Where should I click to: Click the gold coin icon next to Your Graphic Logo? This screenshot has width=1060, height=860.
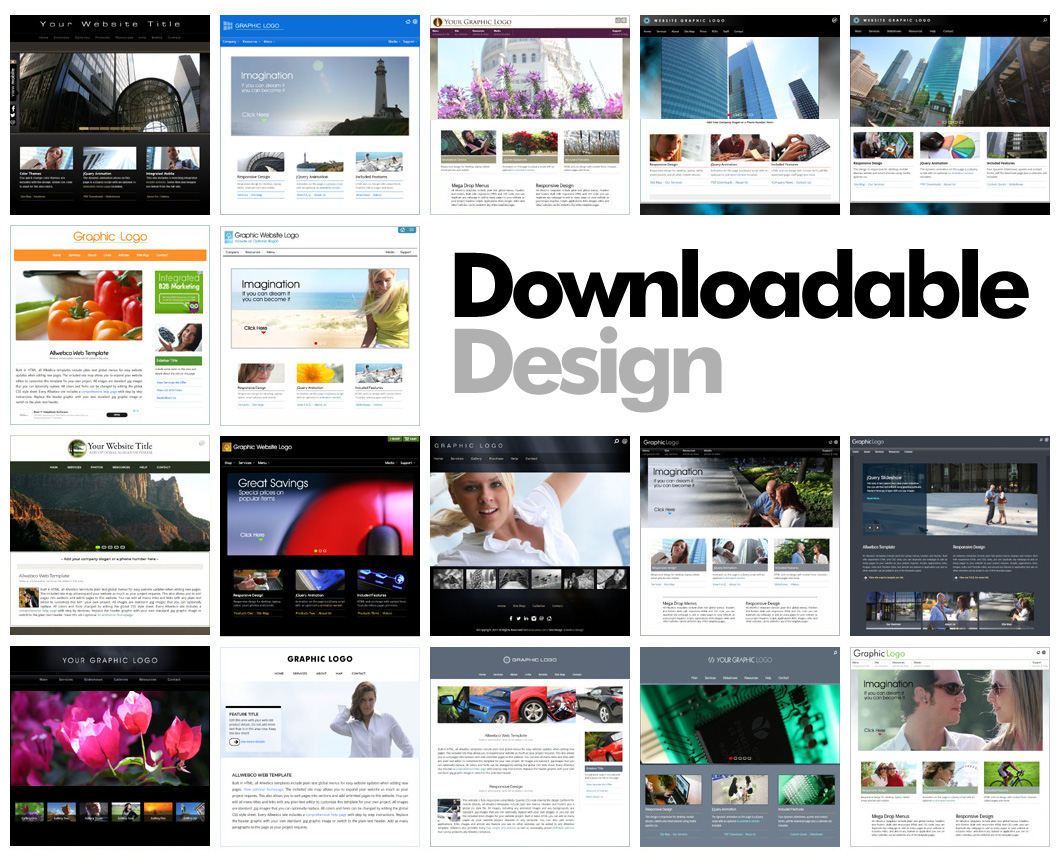(x=437, y=21)
